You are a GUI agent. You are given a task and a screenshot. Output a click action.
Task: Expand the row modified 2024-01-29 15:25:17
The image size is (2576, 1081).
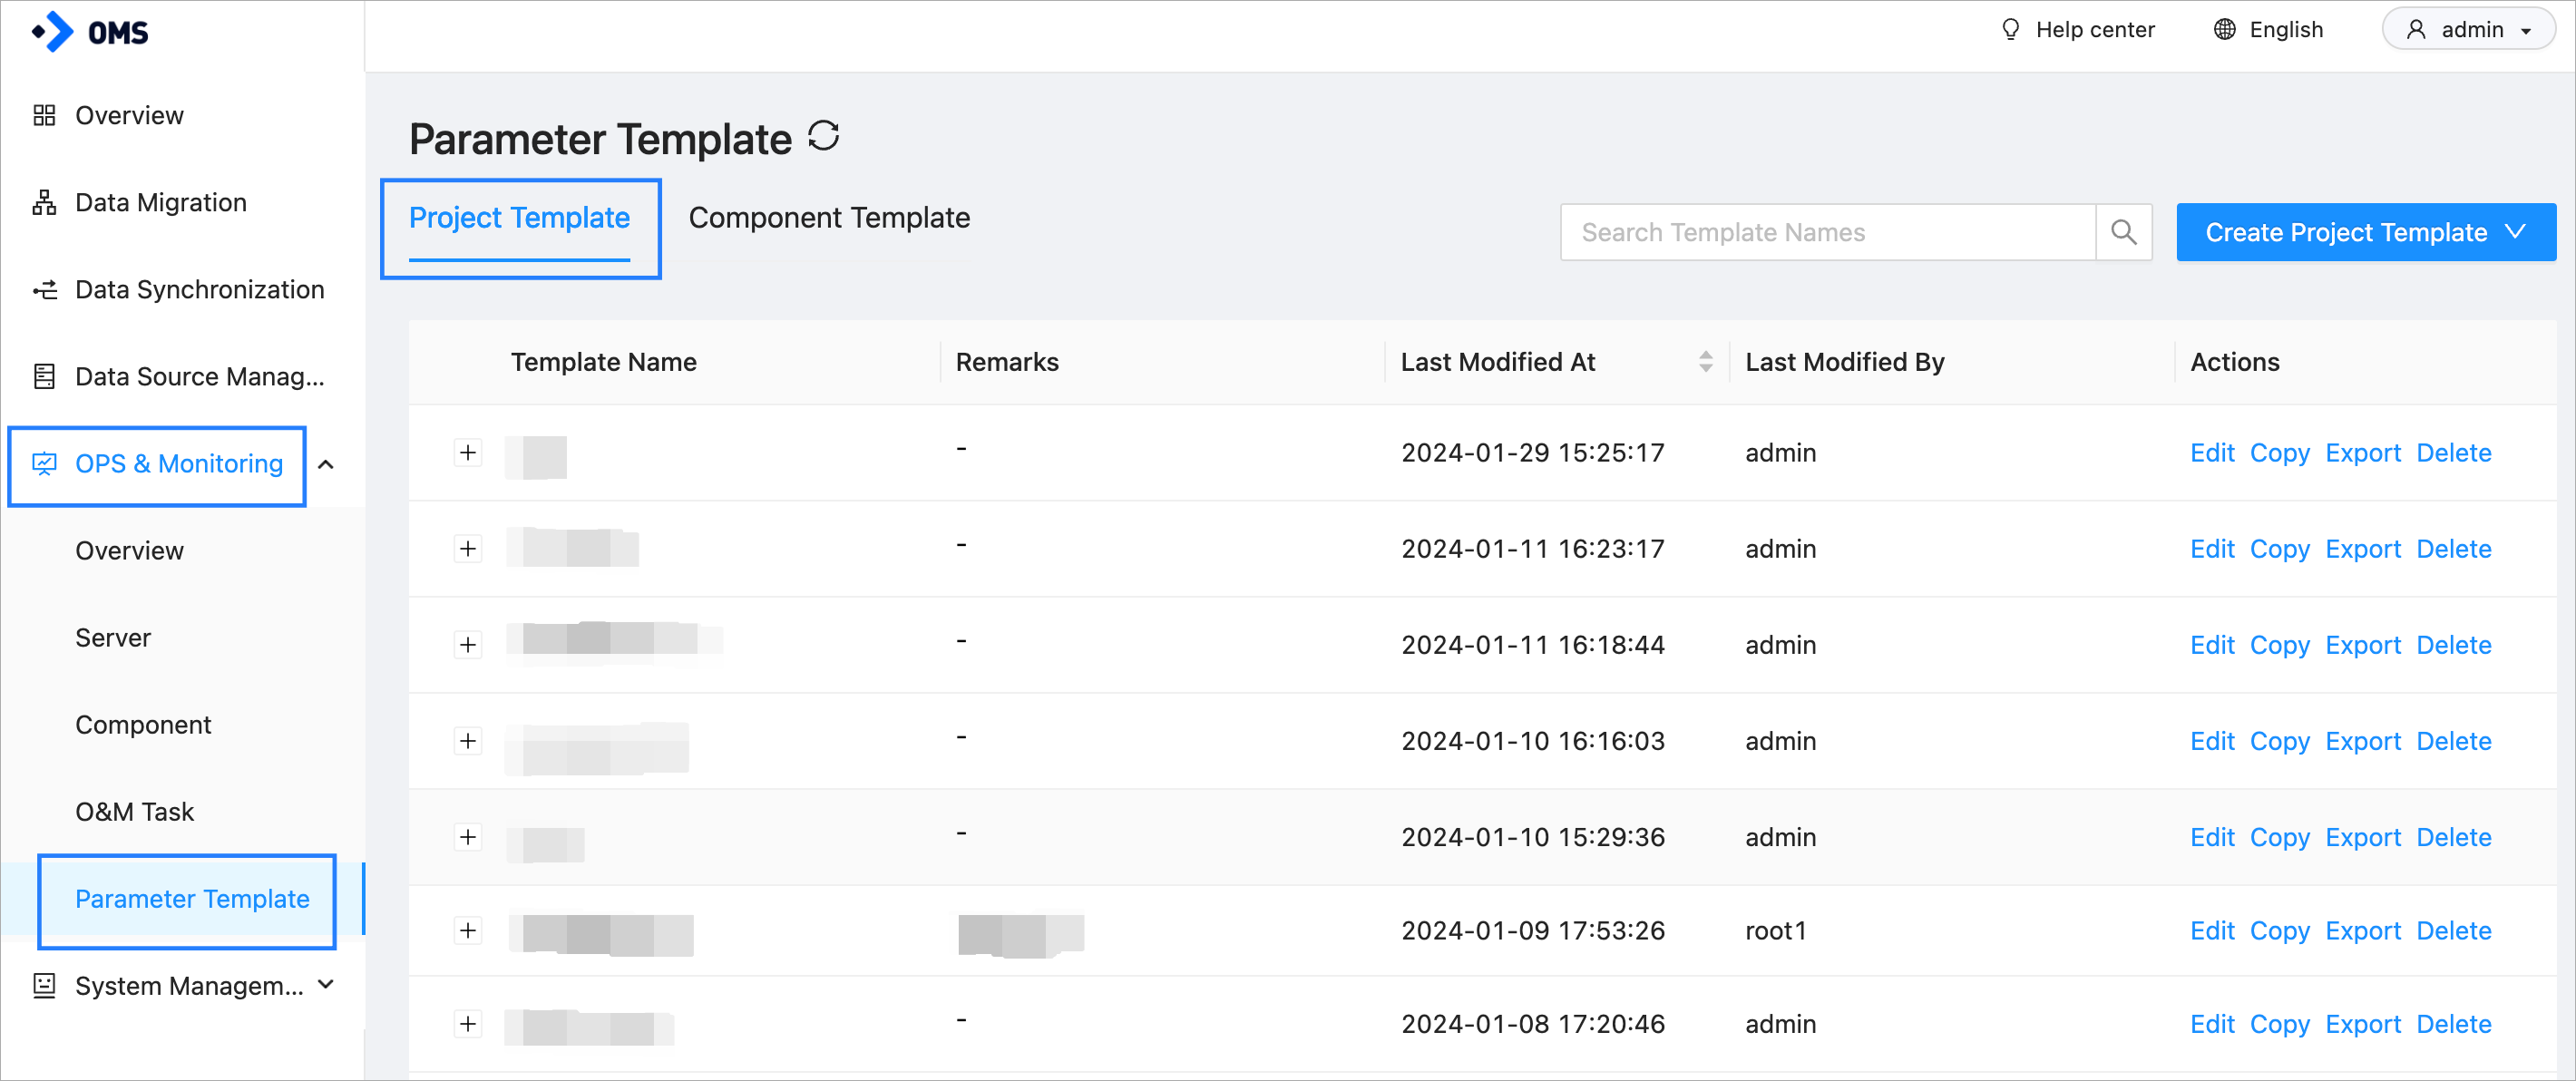click(x=468, y=453)
